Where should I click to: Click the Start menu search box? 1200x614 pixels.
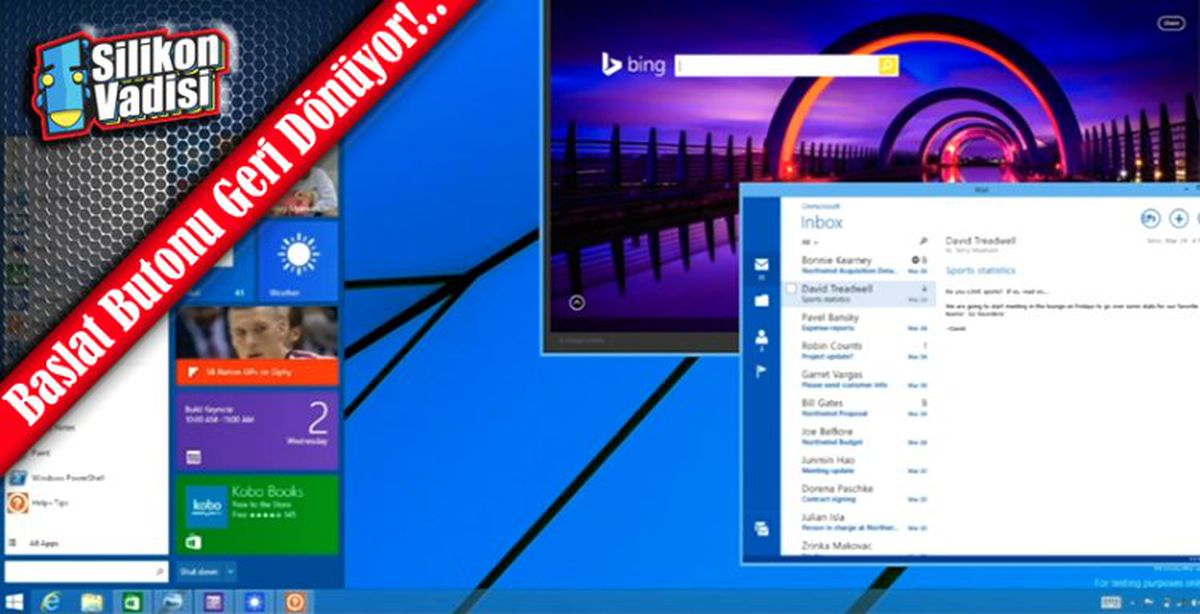coord(86,571)
